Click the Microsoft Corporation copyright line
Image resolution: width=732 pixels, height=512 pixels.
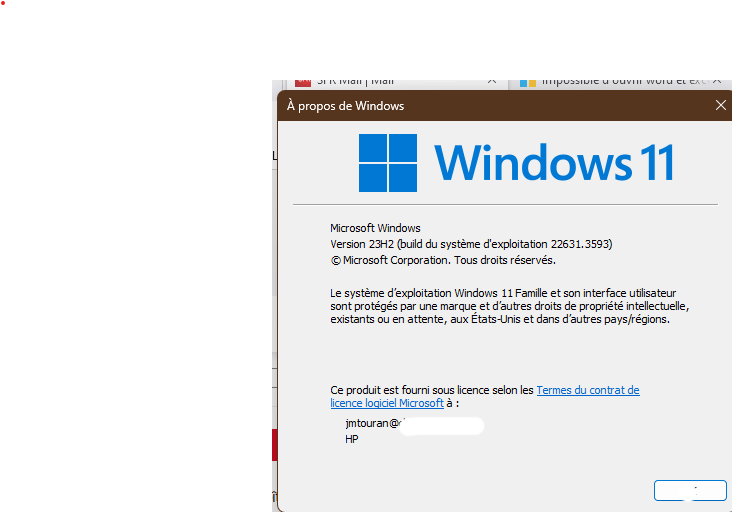443,260
